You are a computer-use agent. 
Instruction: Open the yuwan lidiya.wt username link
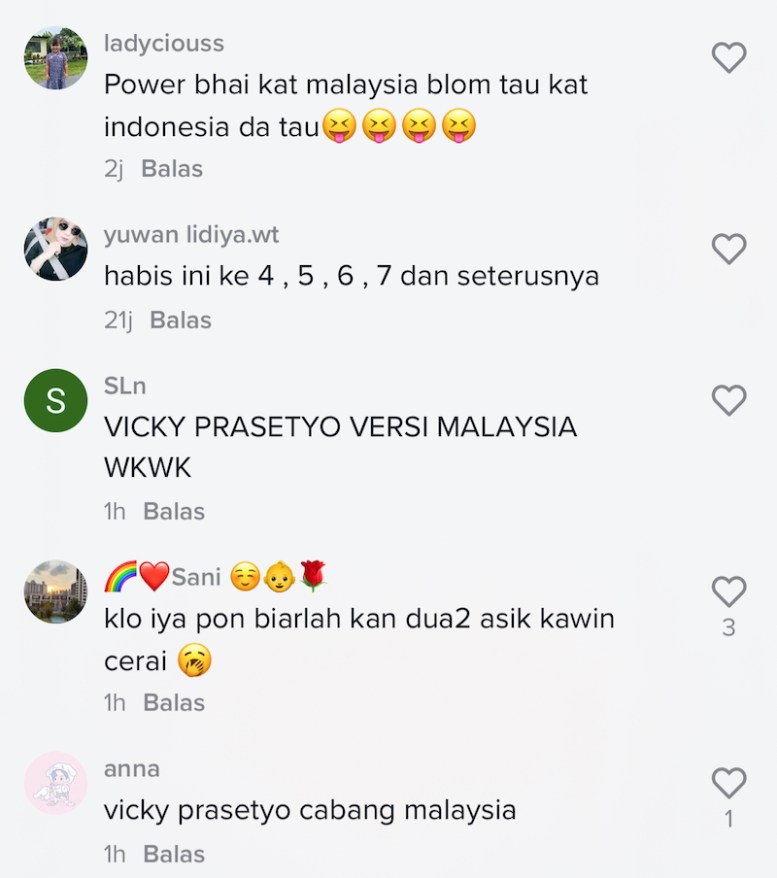191,235
